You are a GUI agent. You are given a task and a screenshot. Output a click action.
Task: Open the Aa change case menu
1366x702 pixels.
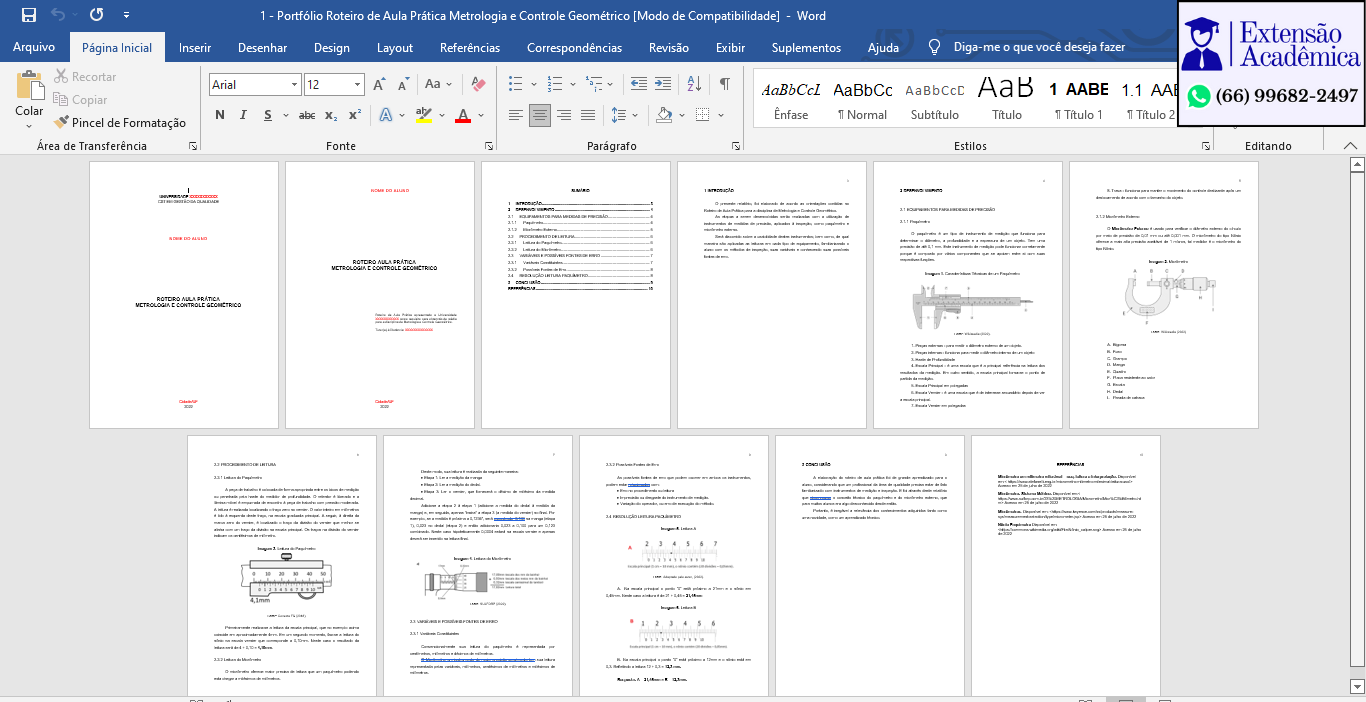click(438, 85)
